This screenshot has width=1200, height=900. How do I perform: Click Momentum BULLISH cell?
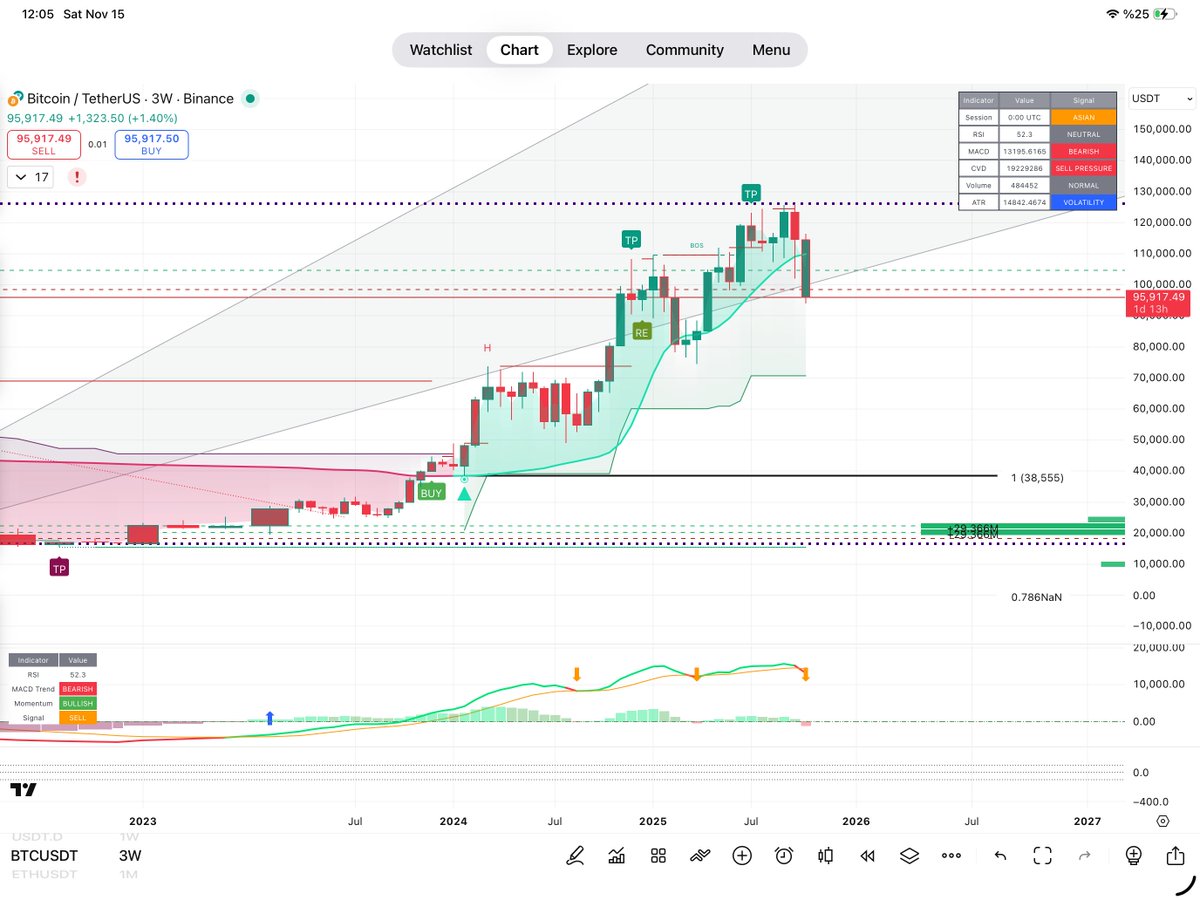pos(78,704)
